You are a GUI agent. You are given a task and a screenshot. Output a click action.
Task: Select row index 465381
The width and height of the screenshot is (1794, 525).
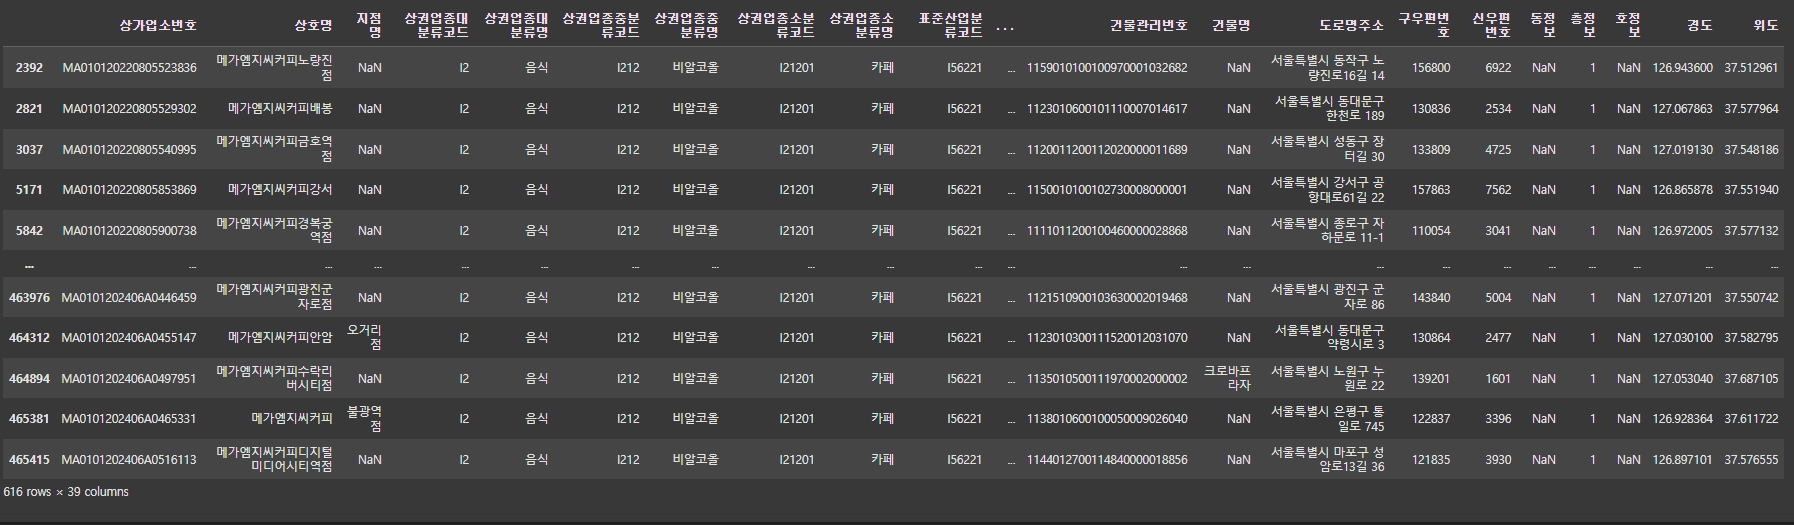tap(29, 418)
